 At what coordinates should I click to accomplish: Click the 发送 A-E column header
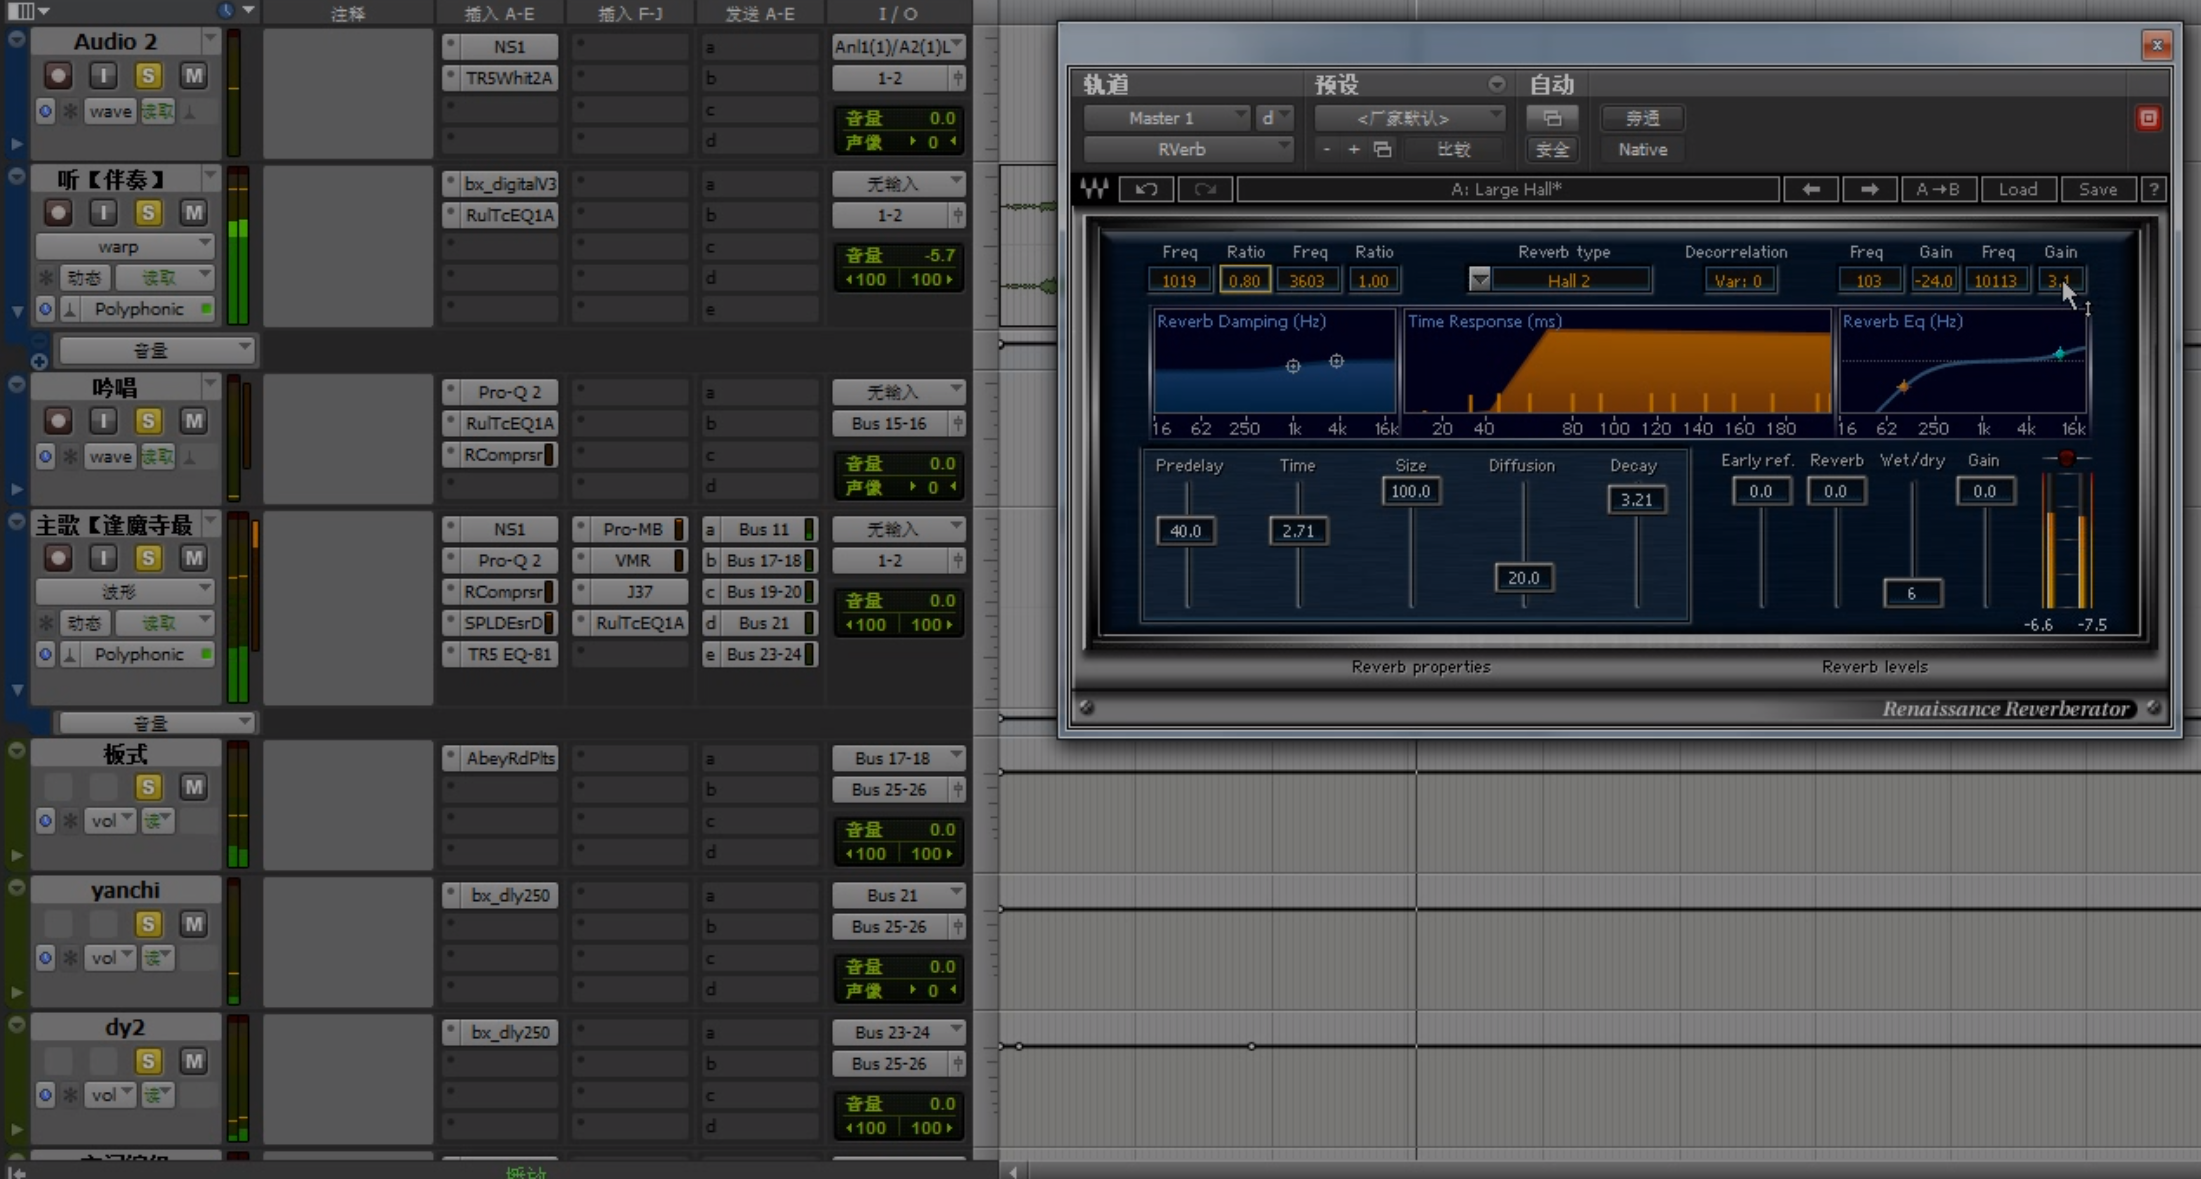tap(760, 13)
